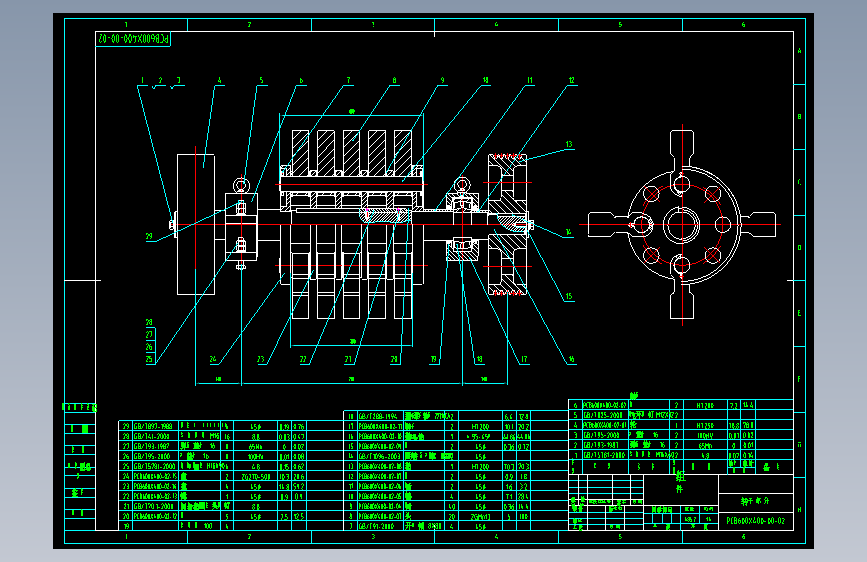Select part callout number 7 at the top
This screenshot has width=867, height=562.
pyautogui.click(x=348, y=81)
